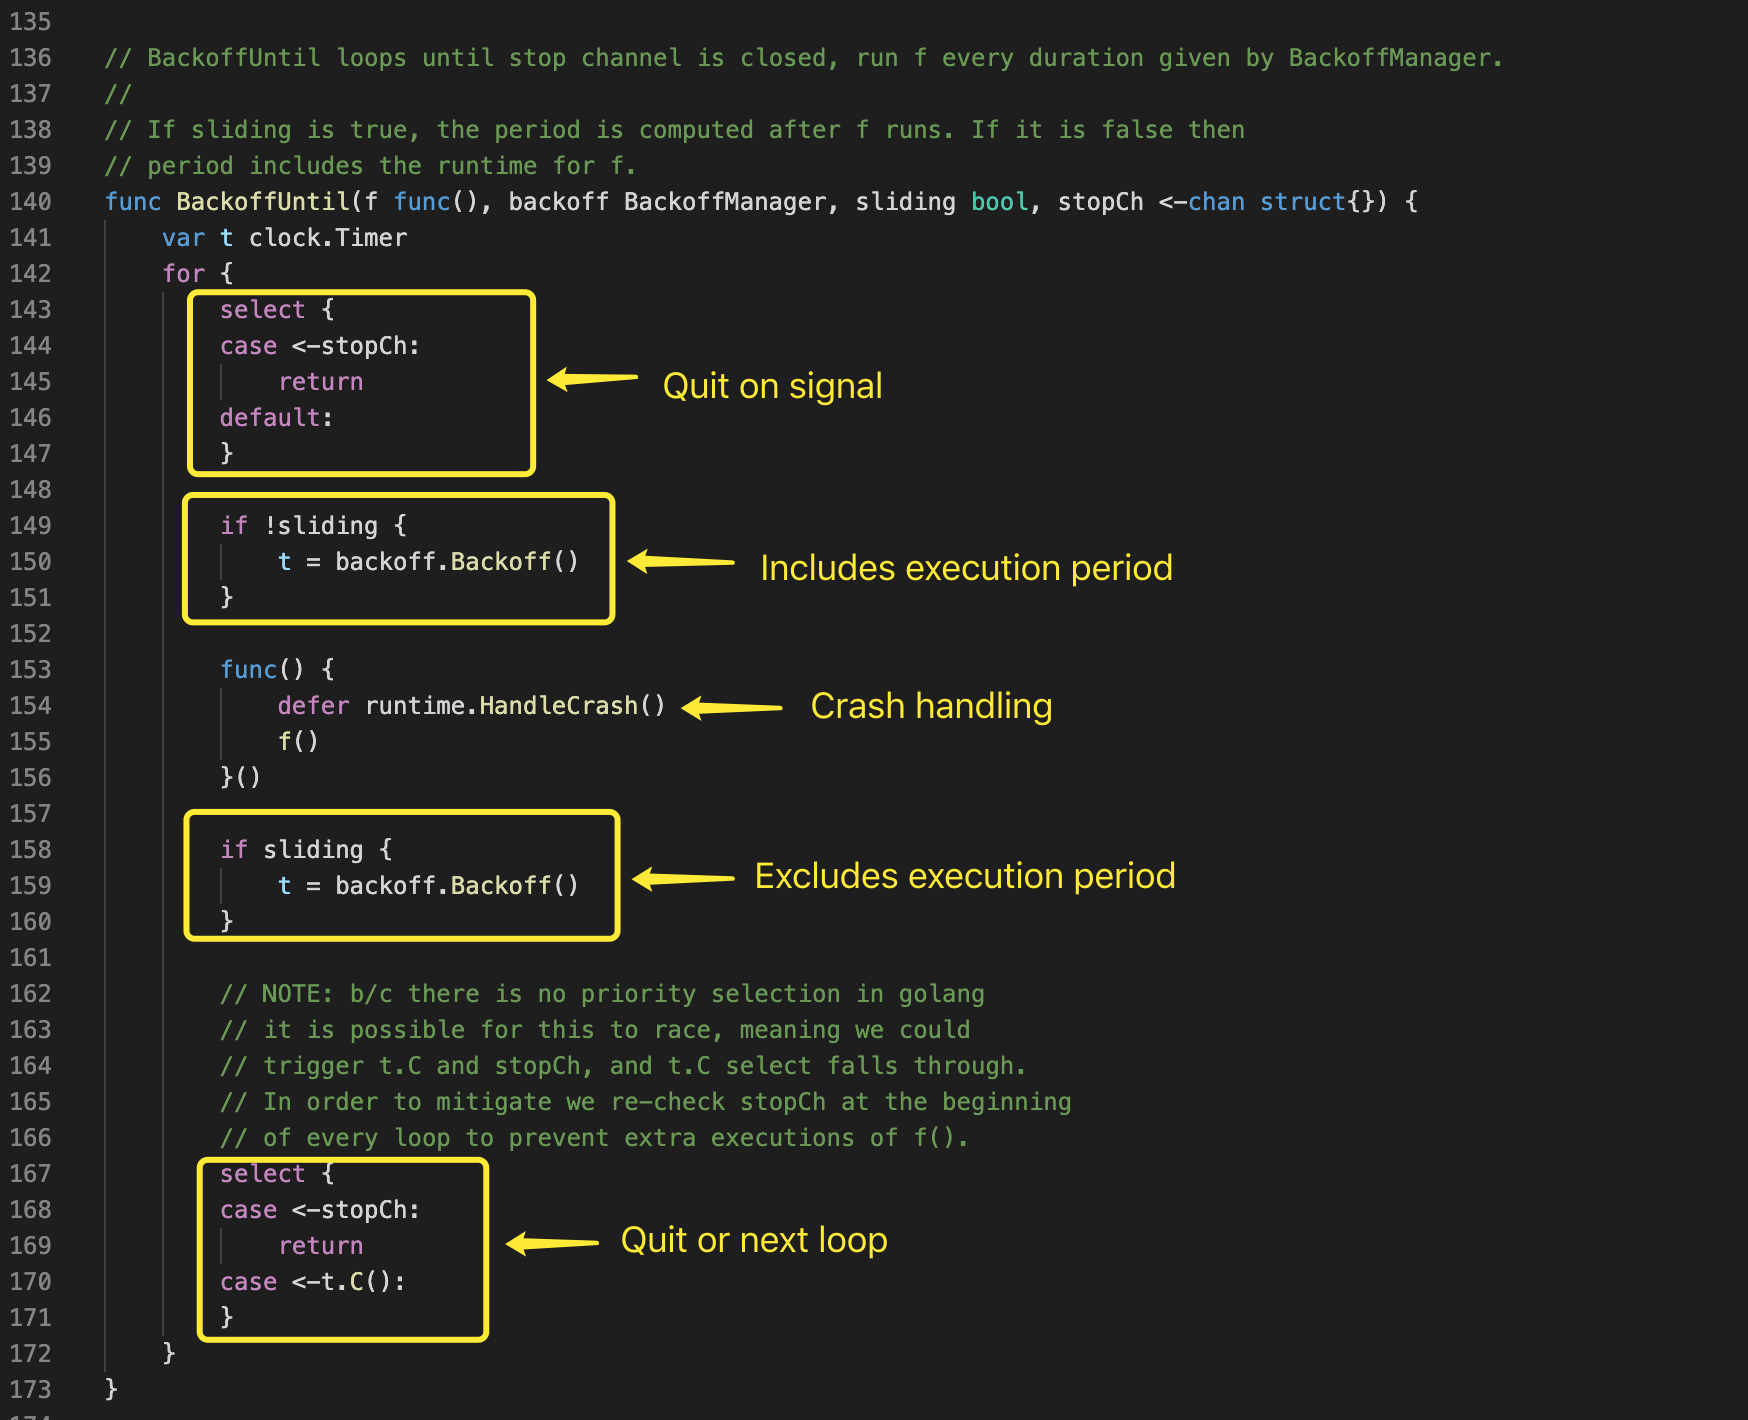Click the 'Quit or next loop' annotation

coord(754,1240)
